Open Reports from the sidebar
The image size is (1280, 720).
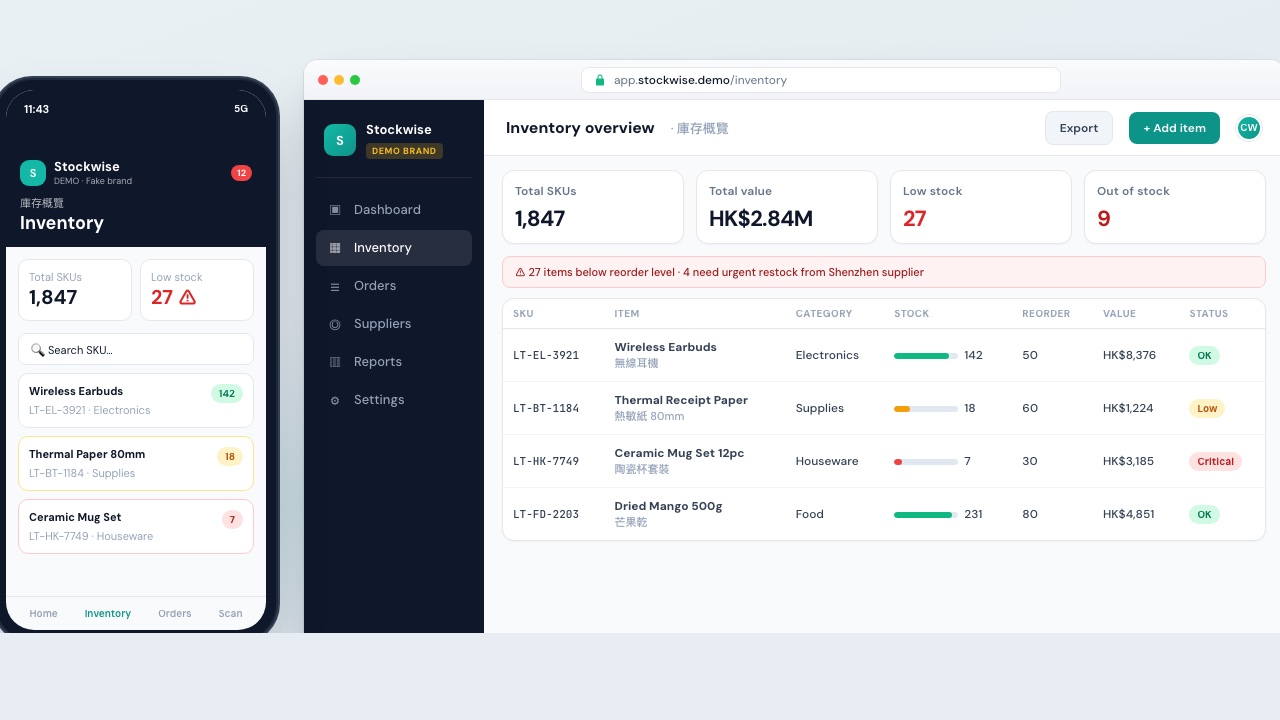[394, 362]
